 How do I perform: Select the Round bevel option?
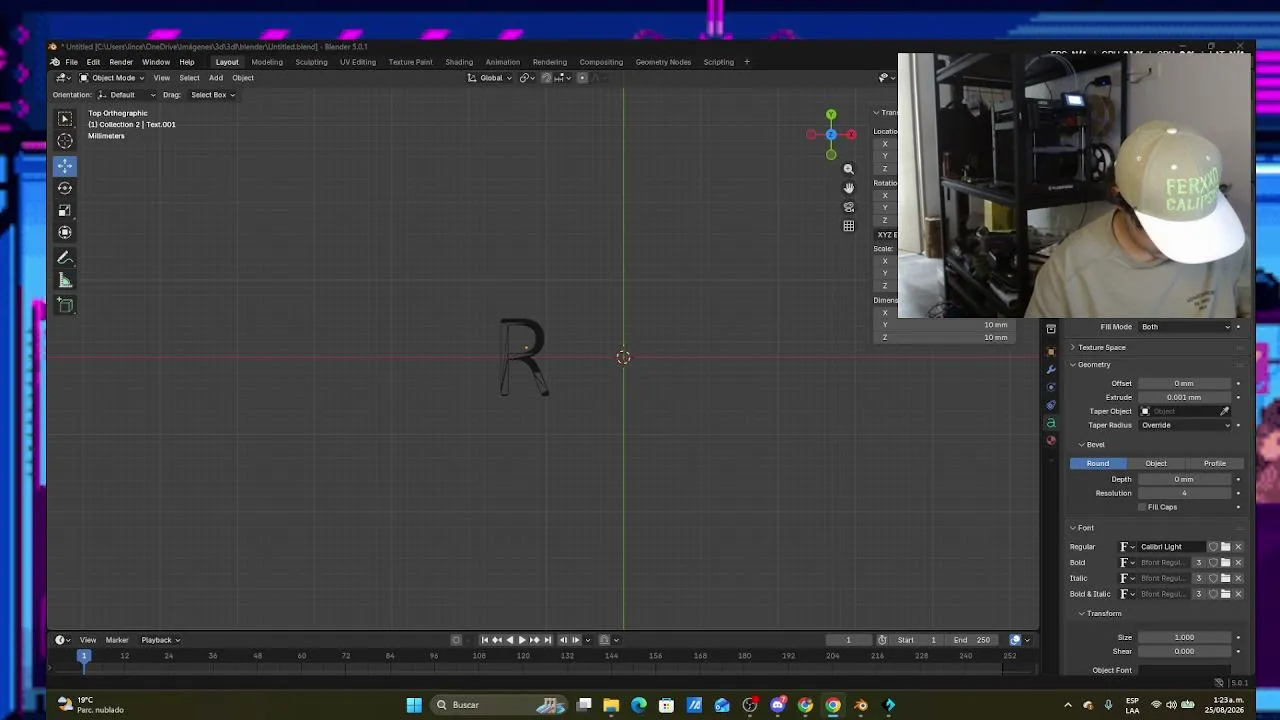(1098, 464)
